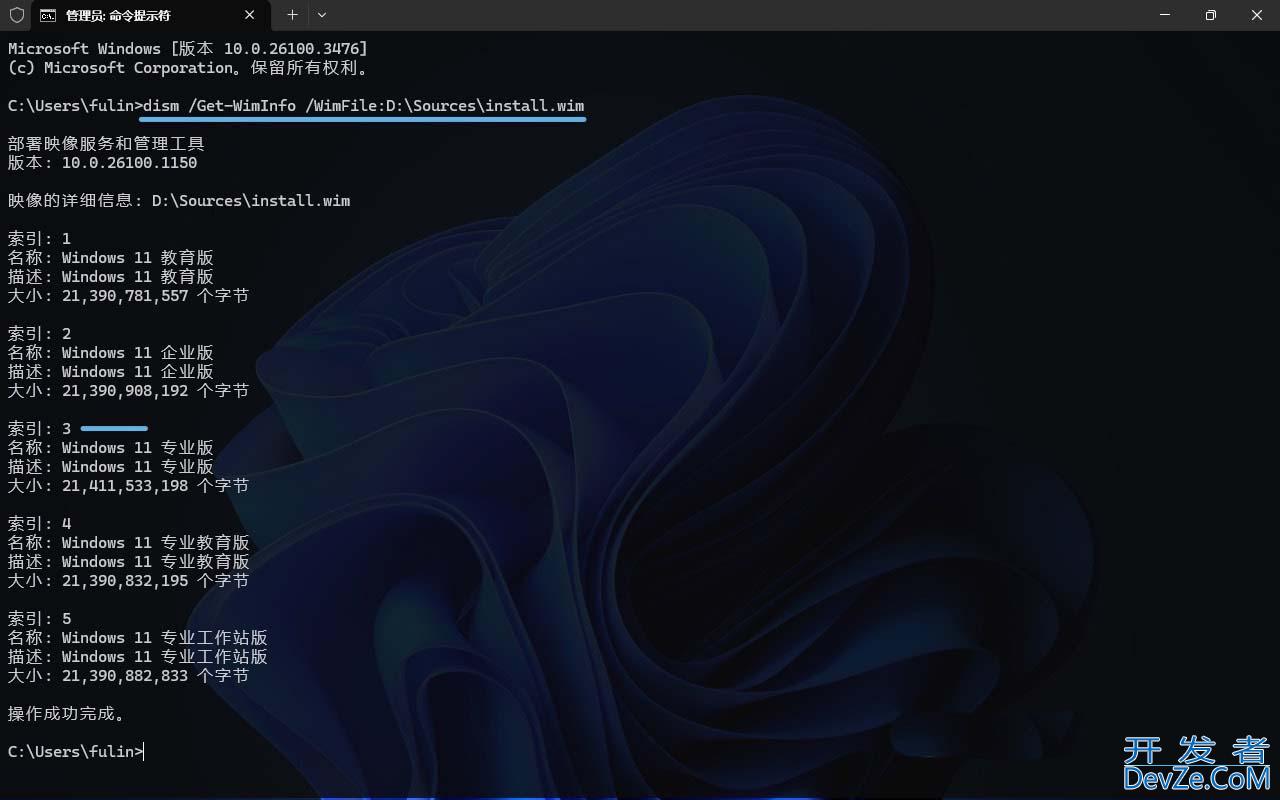
Task: Click the 操作成功完成。 message
Action: click(x=67, y=714)
